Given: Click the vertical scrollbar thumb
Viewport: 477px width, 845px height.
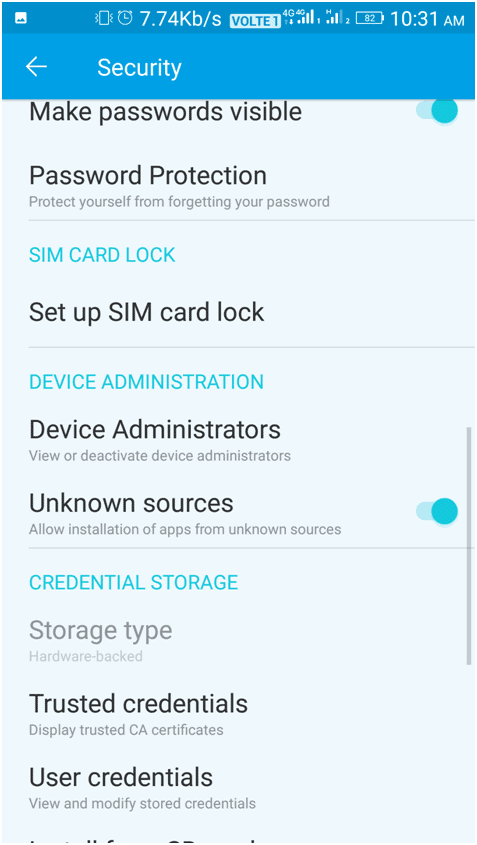Looking at the screenshot, I should click(468, 545).
